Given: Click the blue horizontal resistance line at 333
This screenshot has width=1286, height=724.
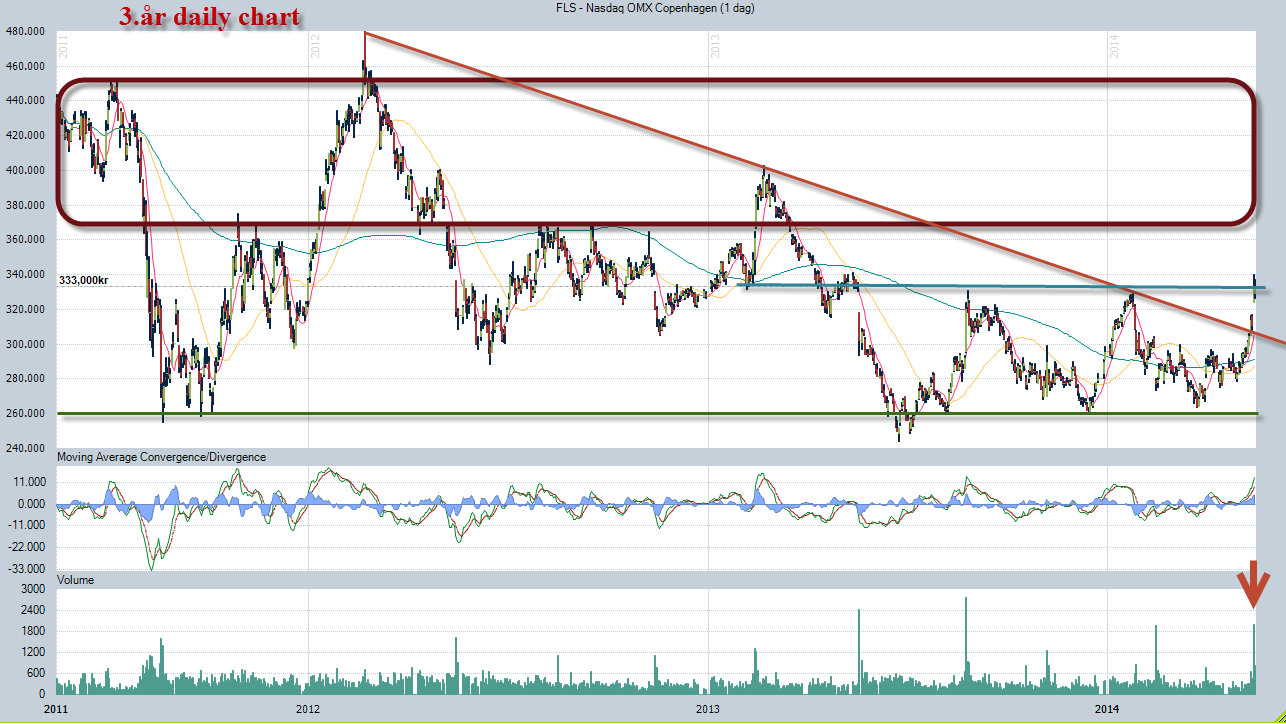Looking at the screenshot, I should coord(1000,287).
